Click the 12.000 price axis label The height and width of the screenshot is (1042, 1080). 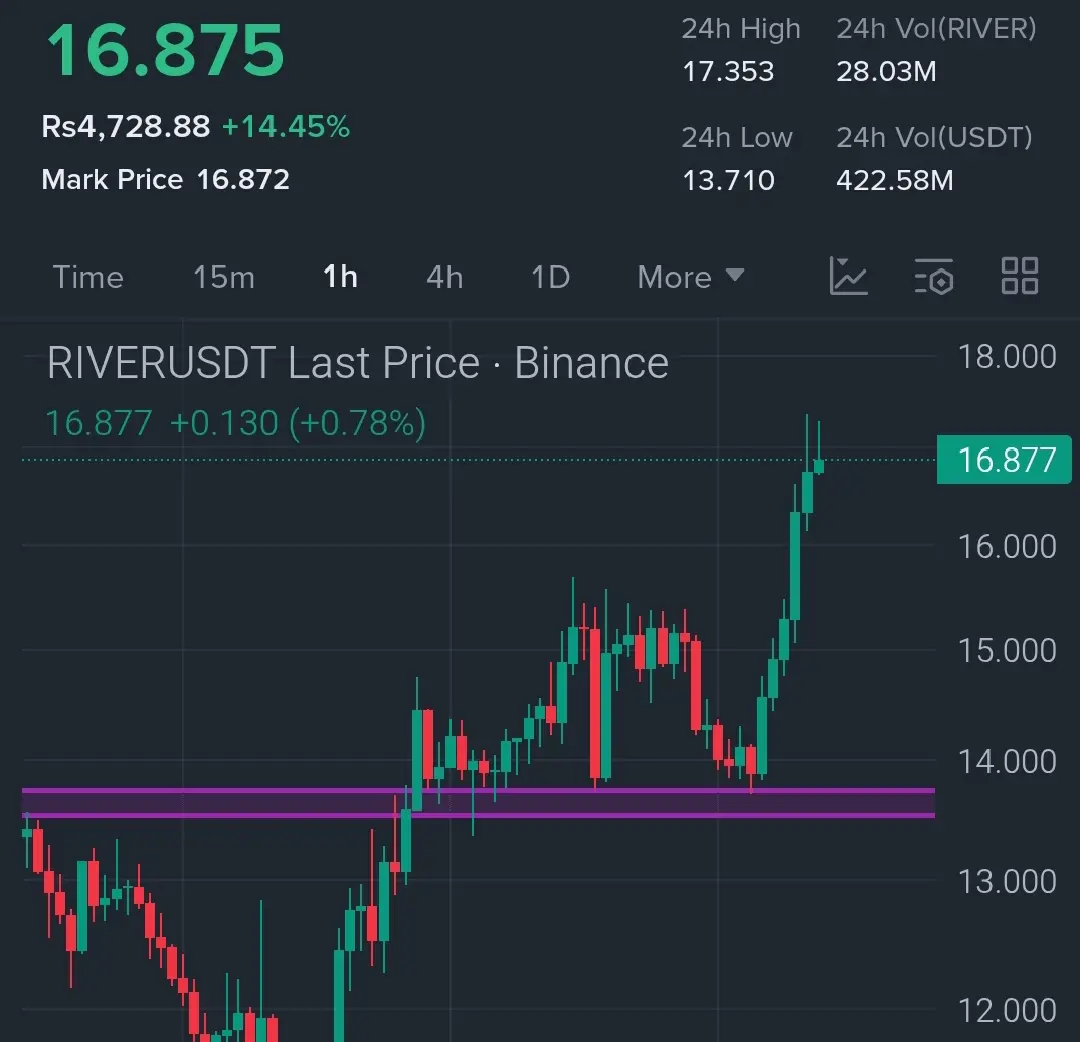tap(1007, 1011)
